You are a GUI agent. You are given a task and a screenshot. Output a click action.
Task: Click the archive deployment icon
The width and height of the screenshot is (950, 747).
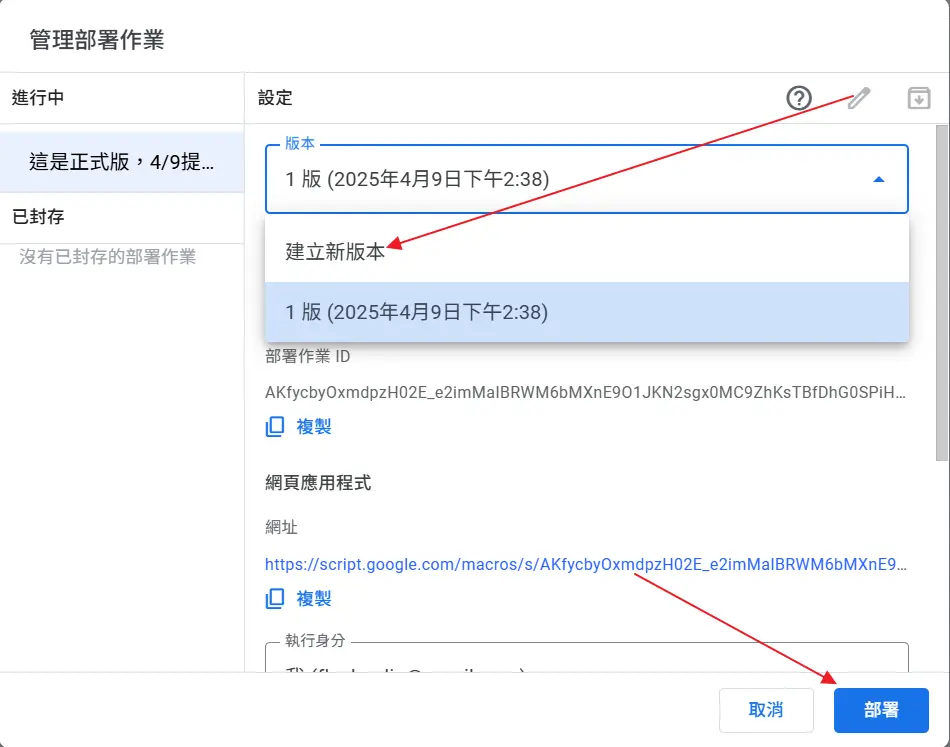[918, 98]
